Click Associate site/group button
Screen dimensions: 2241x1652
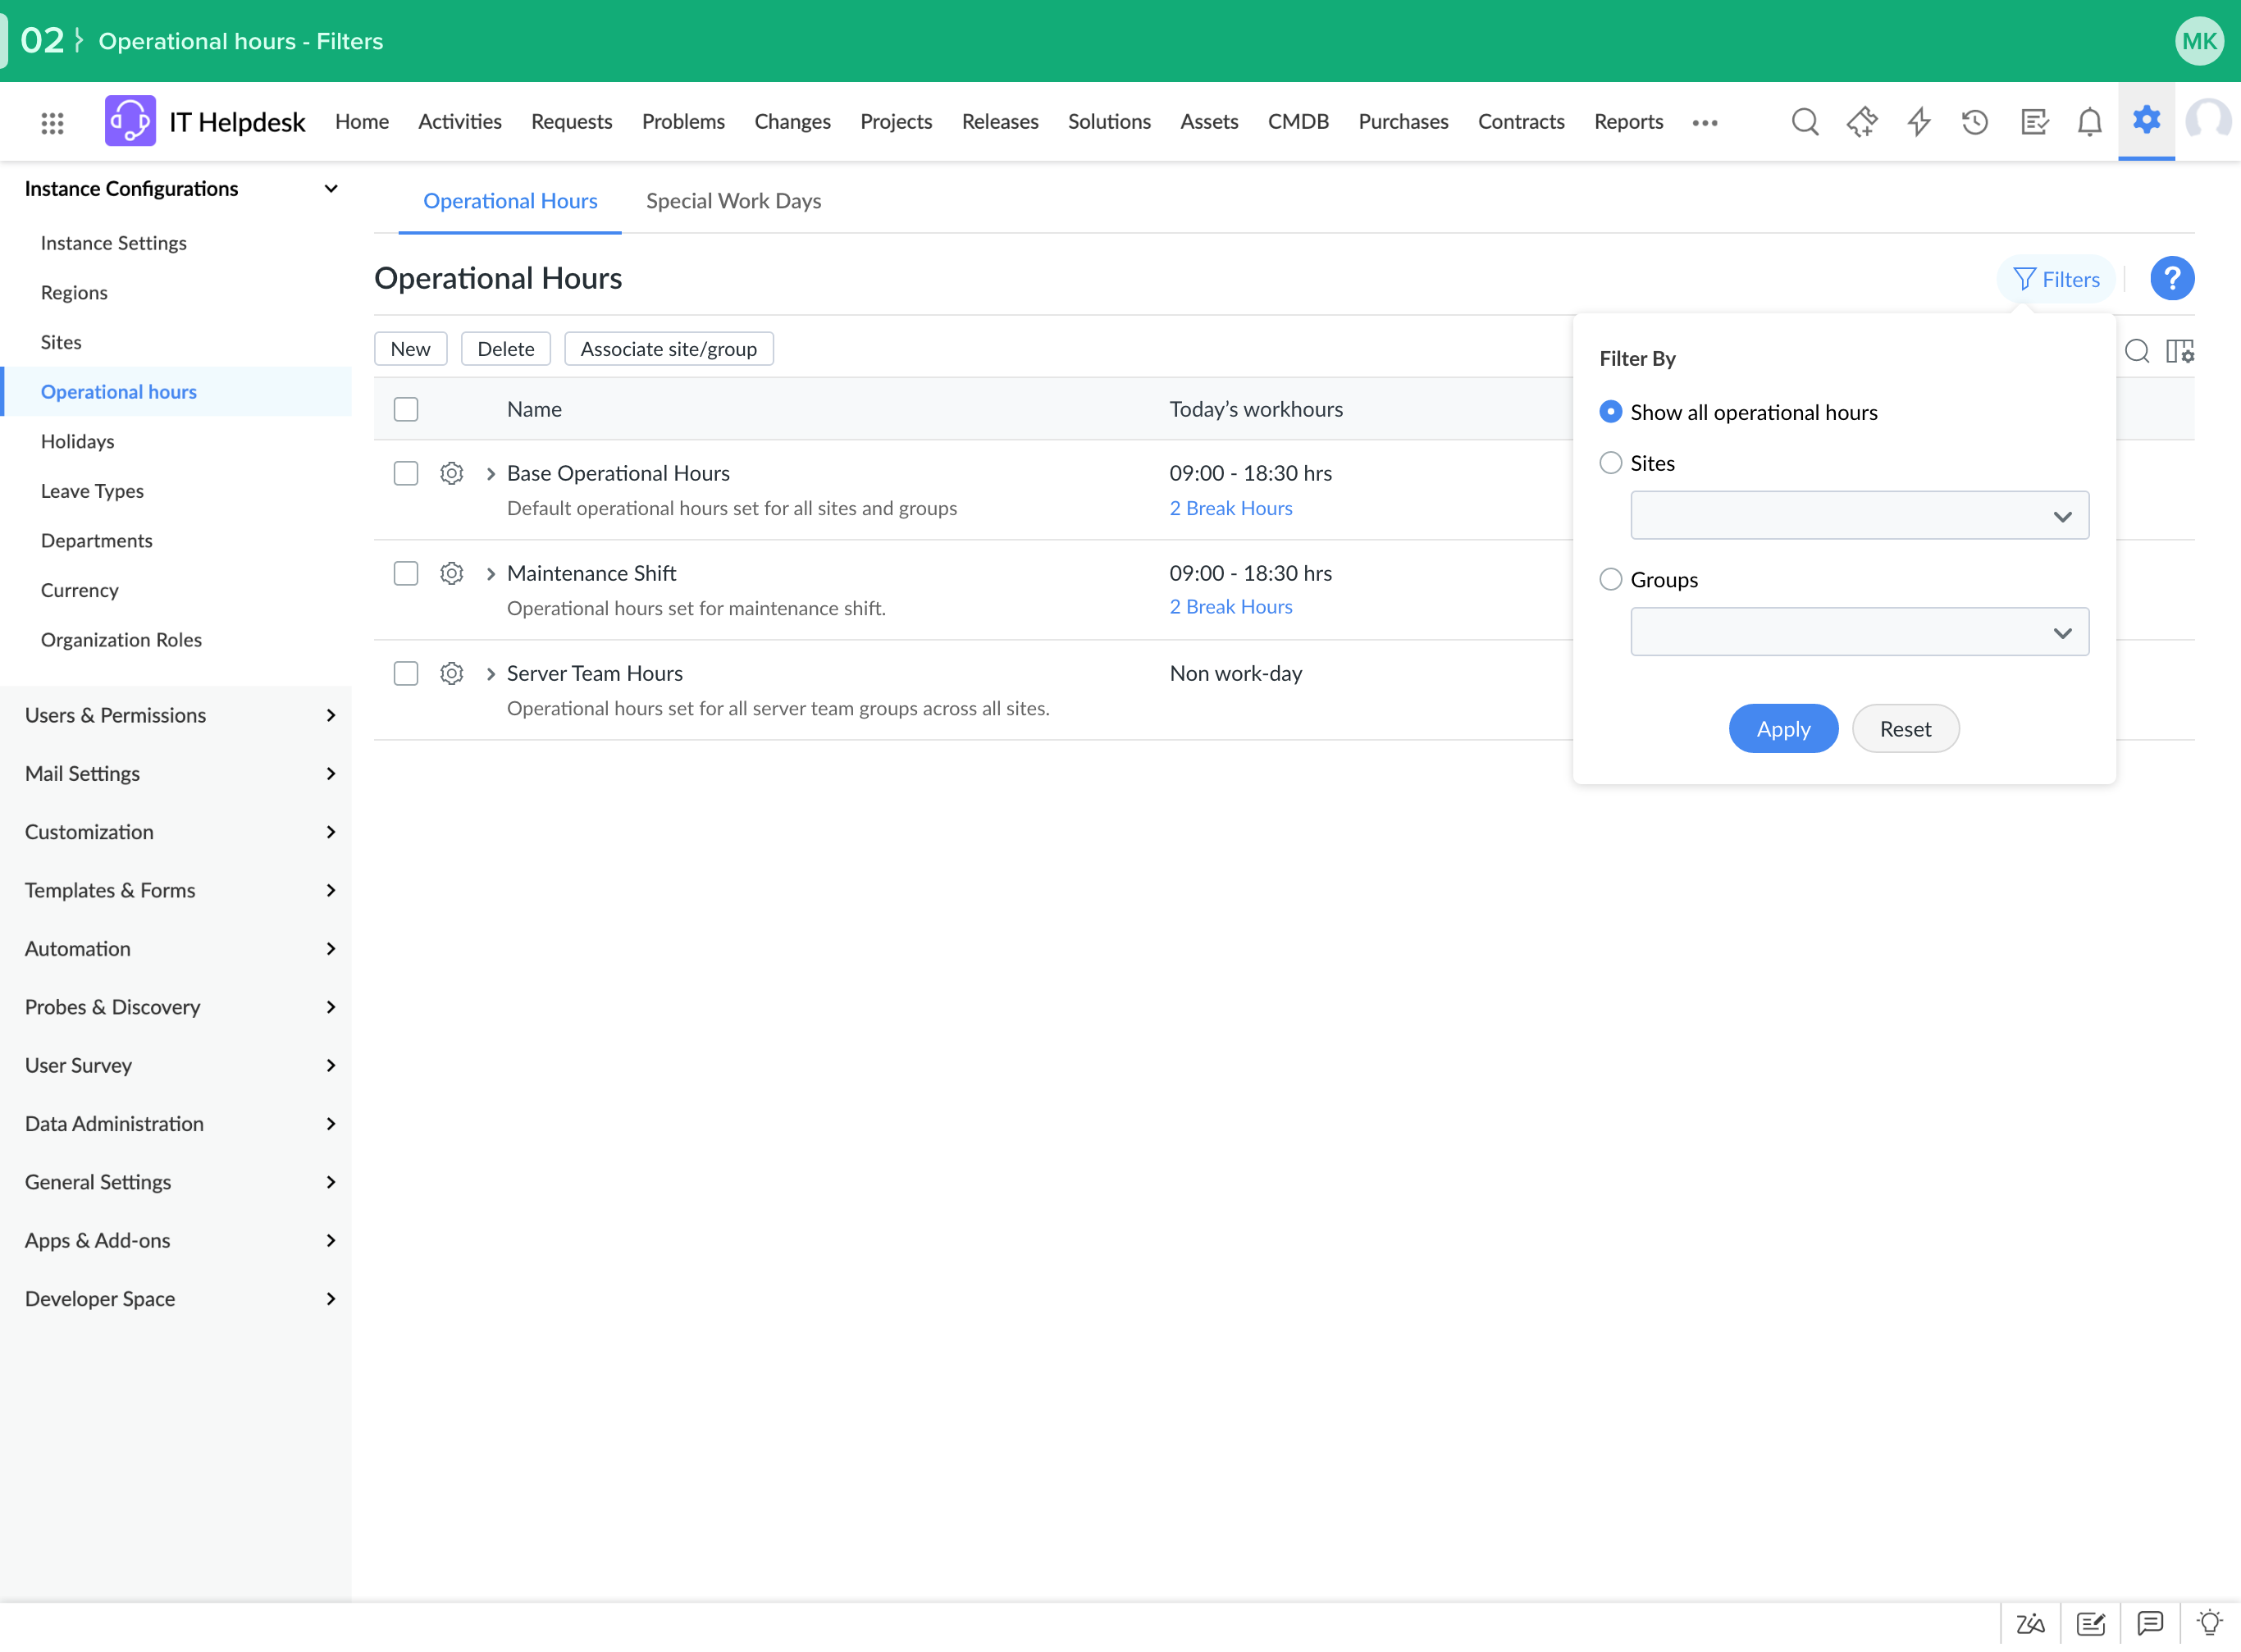(668, 349)
